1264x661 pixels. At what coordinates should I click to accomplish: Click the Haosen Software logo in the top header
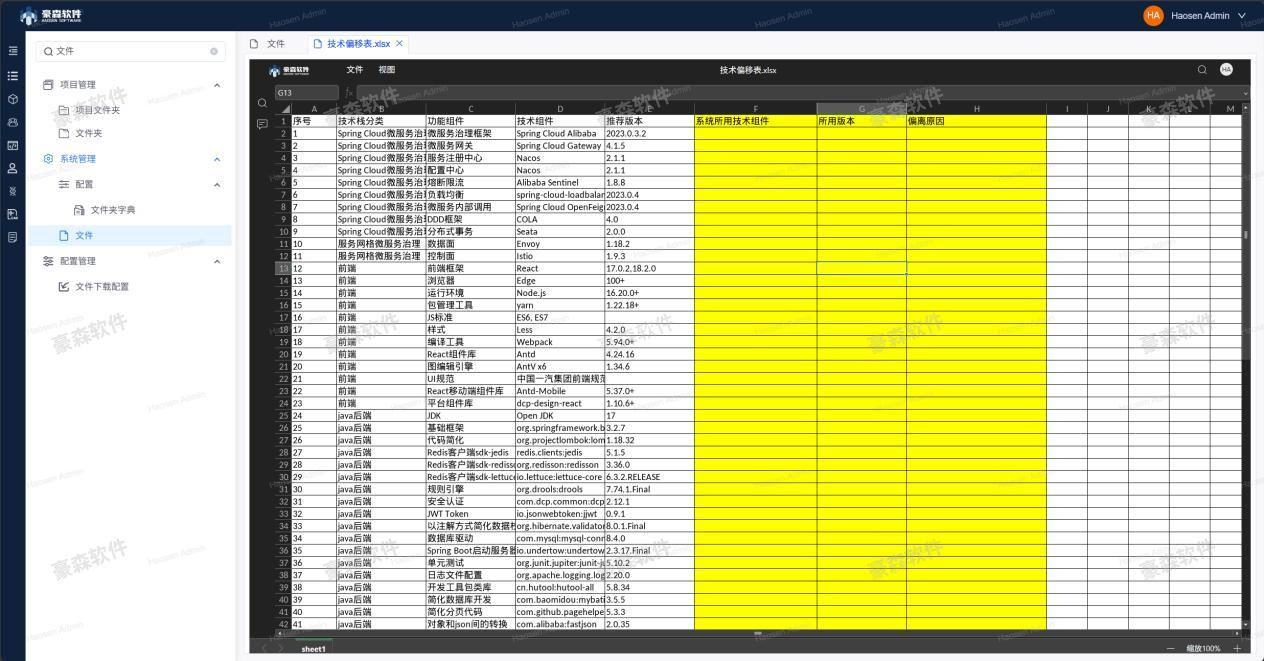point(51,16)
